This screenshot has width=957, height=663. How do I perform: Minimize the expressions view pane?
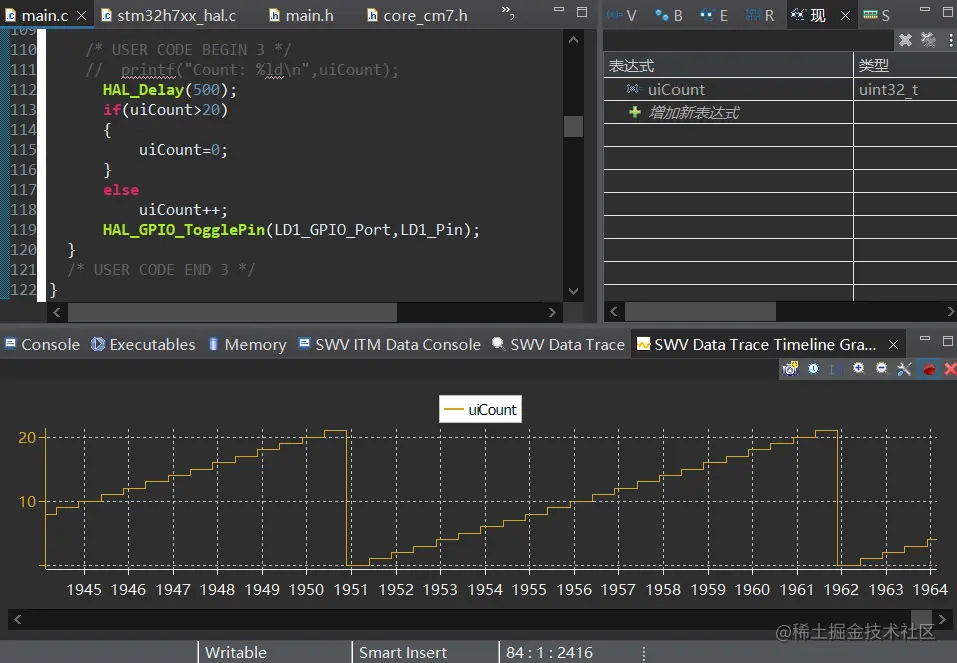pyautogui.click(x=925, y=10)
